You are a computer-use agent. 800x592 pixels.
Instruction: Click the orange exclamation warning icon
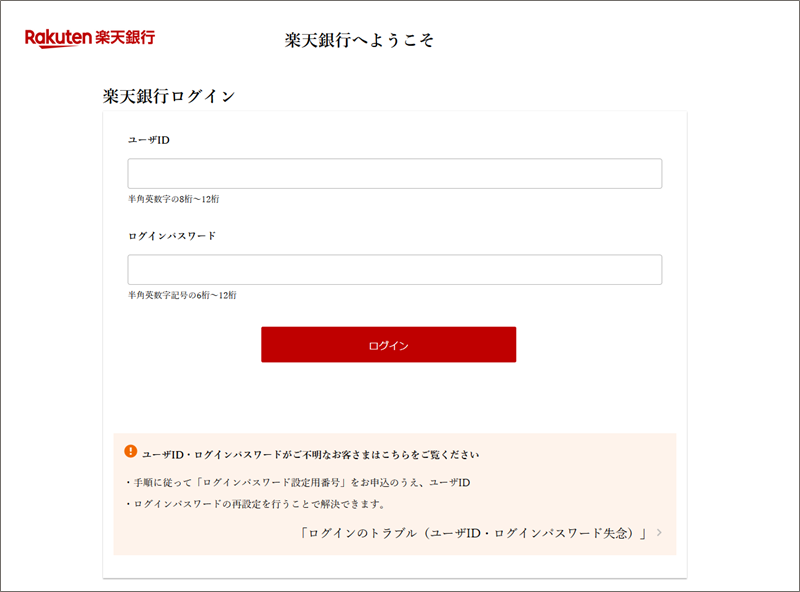(130, 452)
